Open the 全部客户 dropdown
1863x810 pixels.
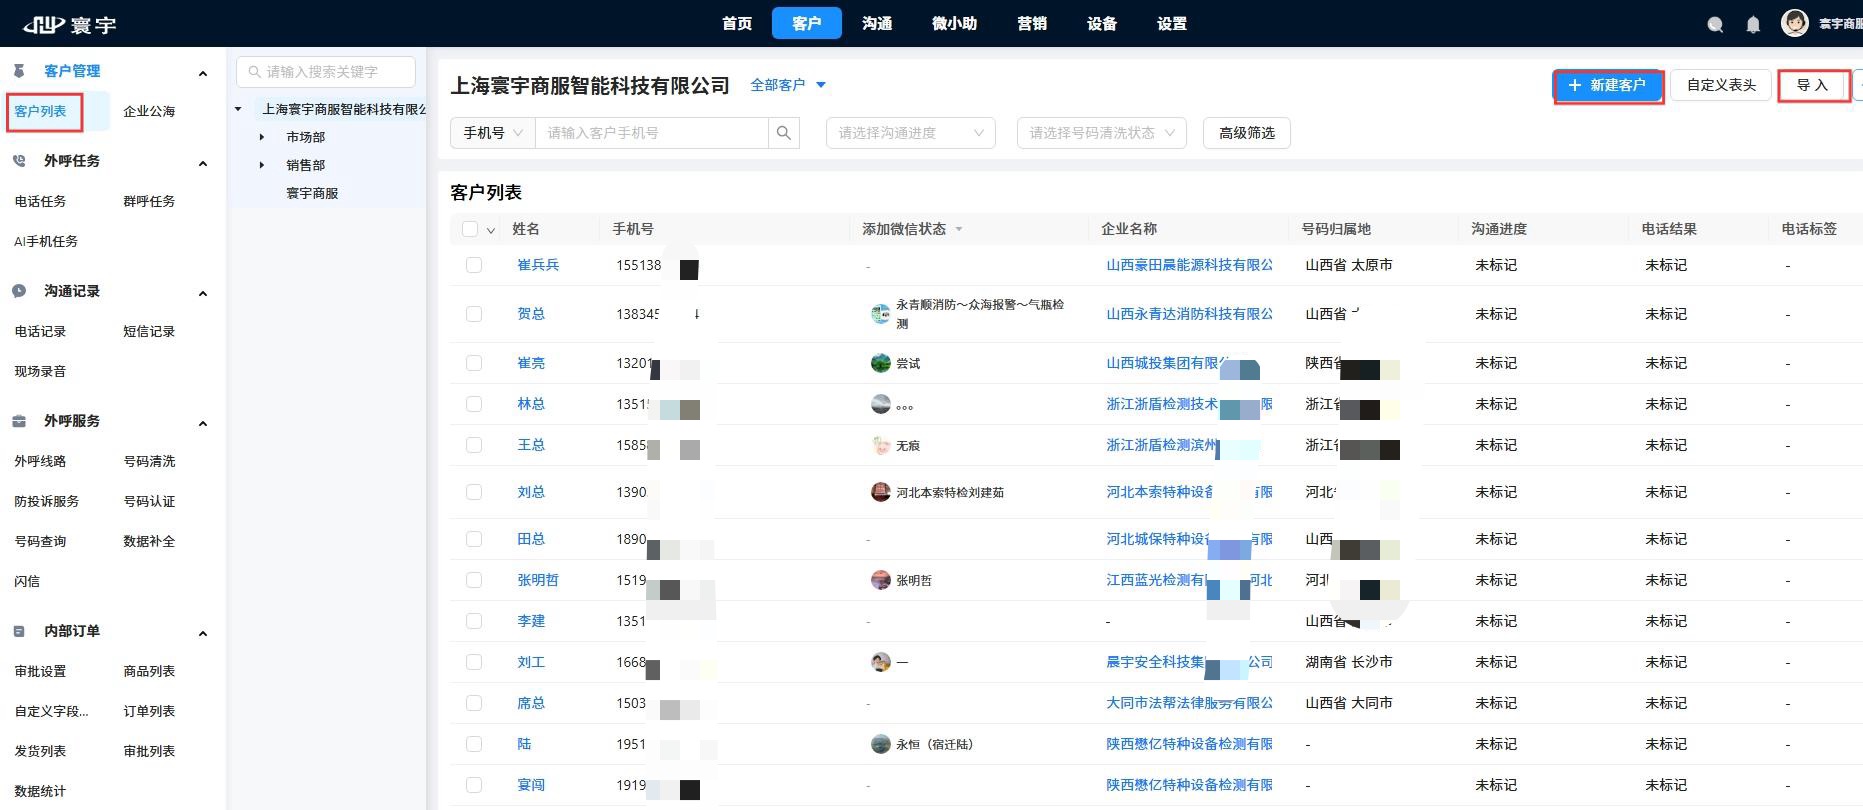tap(788, 85)
